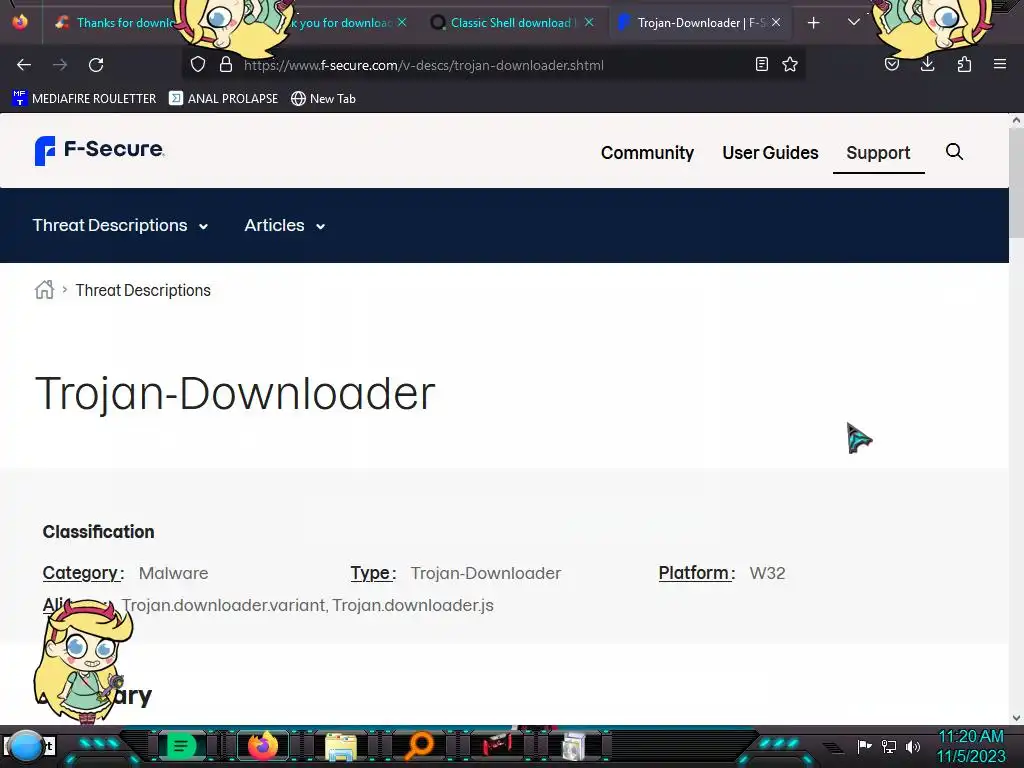Open the Support menu item
This screenshot has height=768, width=1024.
pyautogui.click(x=878, y=153)
